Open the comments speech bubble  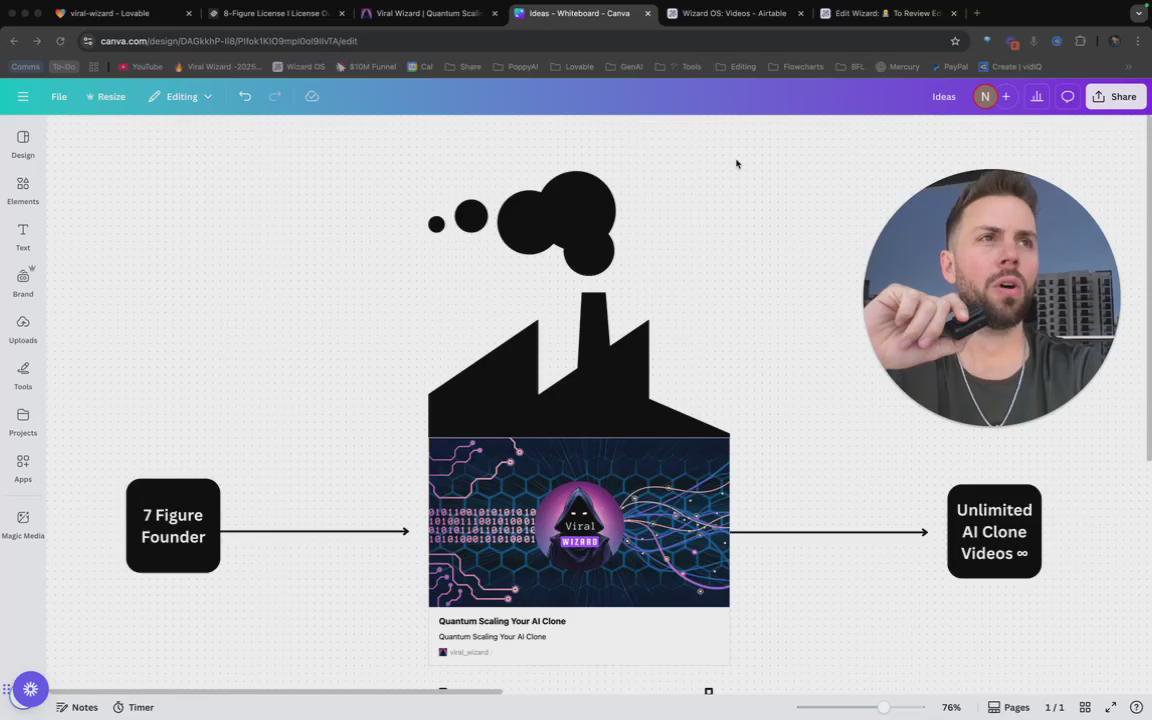[x=1068, y=96]
